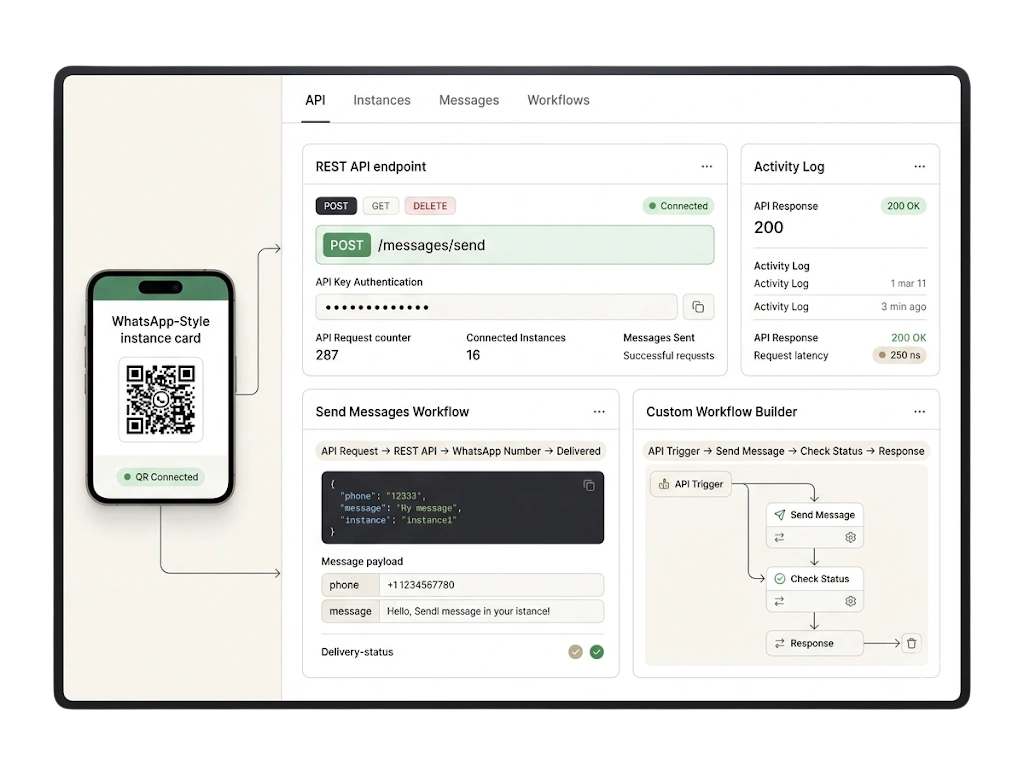The height and width of the screenshot is (765, 1024).
Task: Click the API Response value 200
Action: pyautogui.click(x=769, y=227)
